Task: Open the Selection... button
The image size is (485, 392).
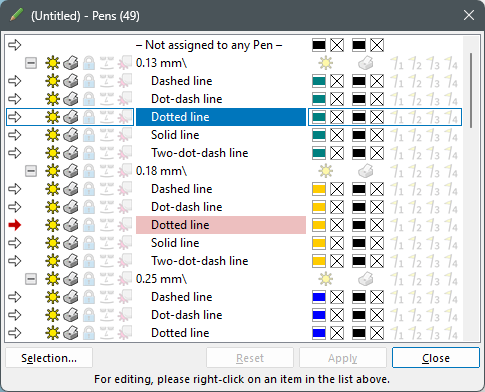Action: [x=49, y=358]
